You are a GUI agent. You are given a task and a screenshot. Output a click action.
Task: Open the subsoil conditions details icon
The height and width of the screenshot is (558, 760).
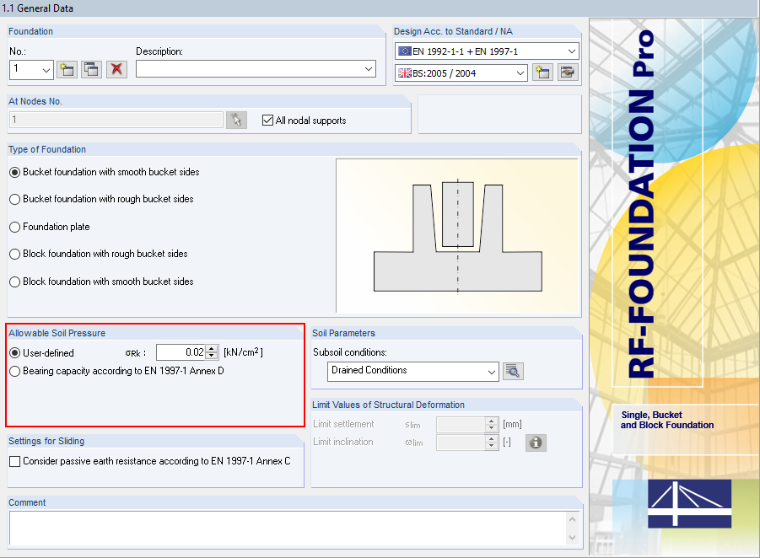pos(513,372)
